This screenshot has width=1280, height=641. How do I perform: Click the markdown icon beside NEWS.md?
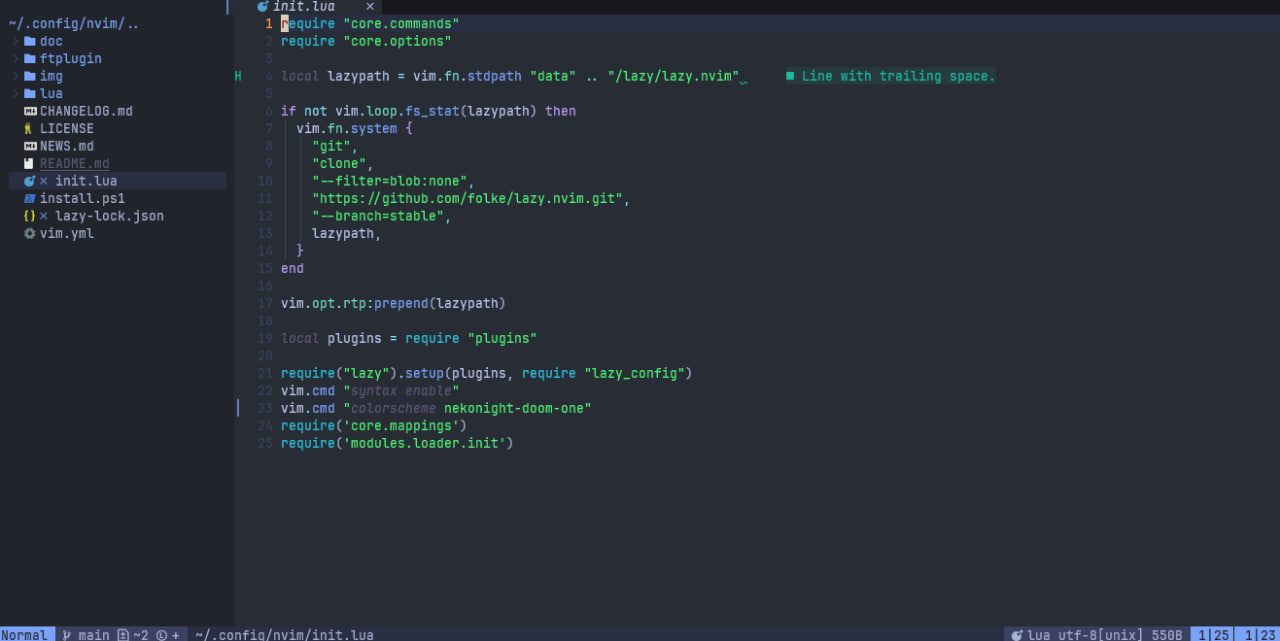pyautogui.click(x=29, y=146)
